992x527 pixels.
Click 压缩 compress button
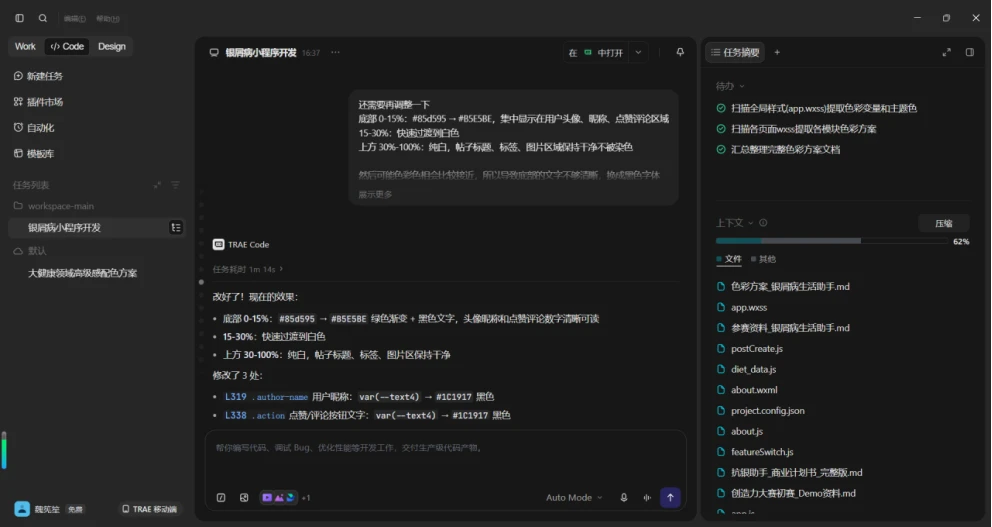pyautogui.click(x=944, y=223)
